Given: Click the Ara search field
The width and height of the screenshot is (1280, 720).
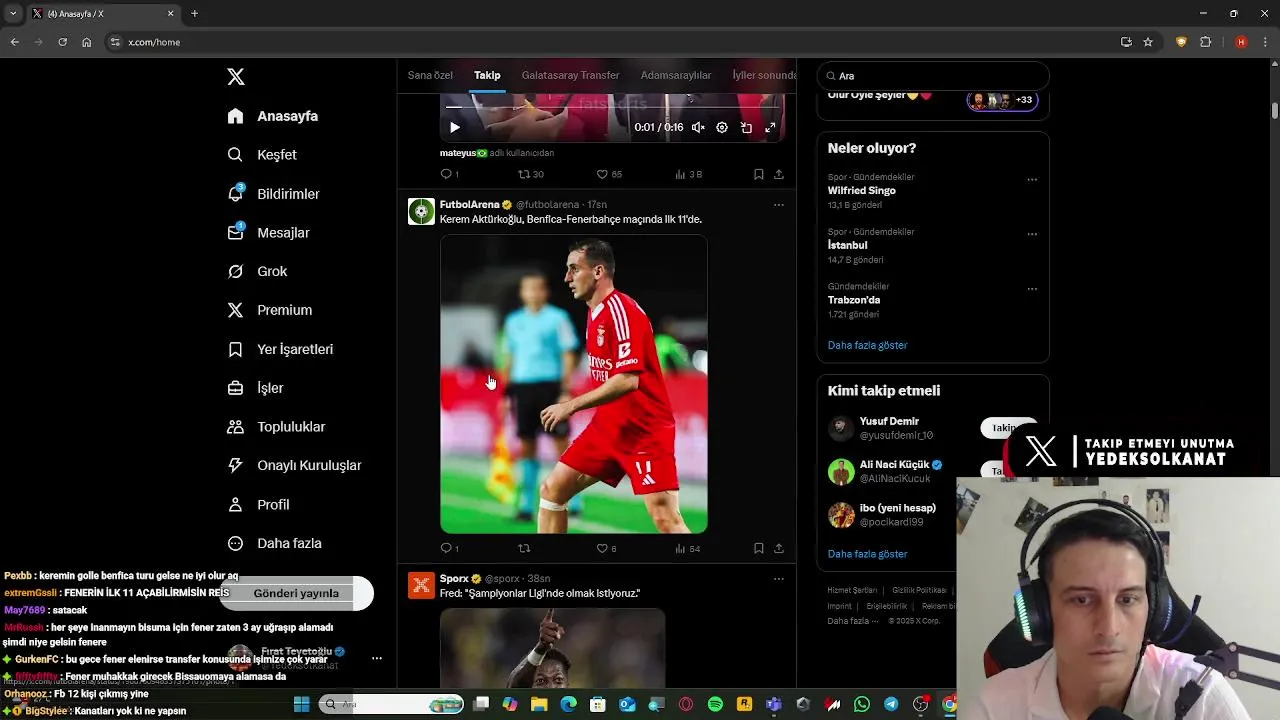Looking at the screenshot, I should click(x=933, y=76).
